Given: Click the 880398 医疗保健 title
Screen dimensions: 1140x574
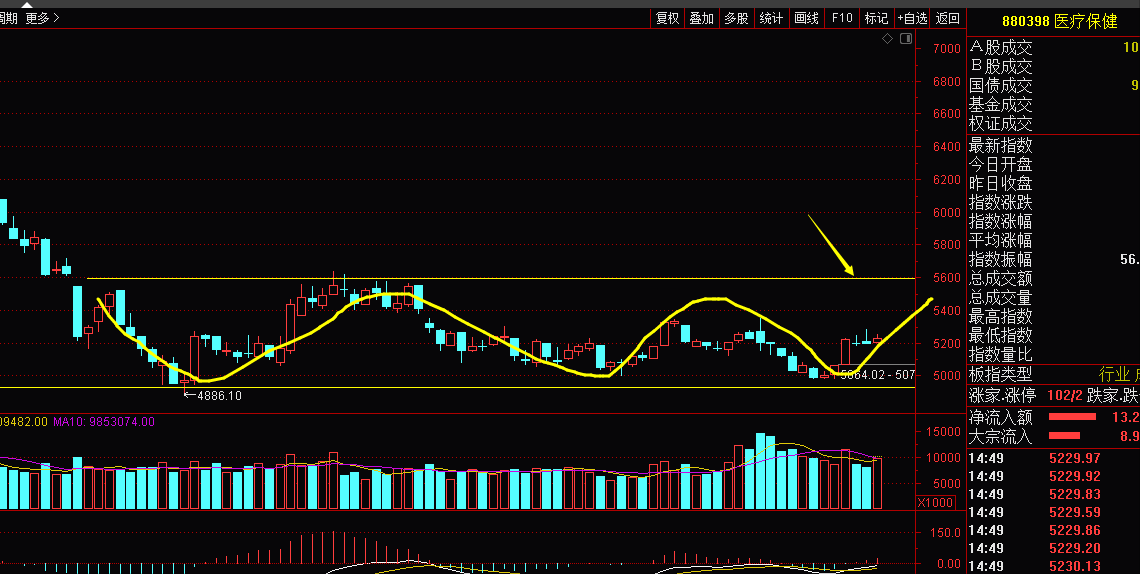Looking at the screenshot, I should pos(1059,22).
